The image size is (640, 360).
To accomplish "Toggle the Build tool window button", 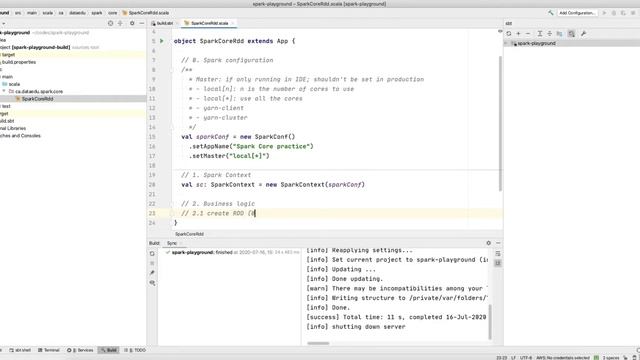I will (109, 350).
